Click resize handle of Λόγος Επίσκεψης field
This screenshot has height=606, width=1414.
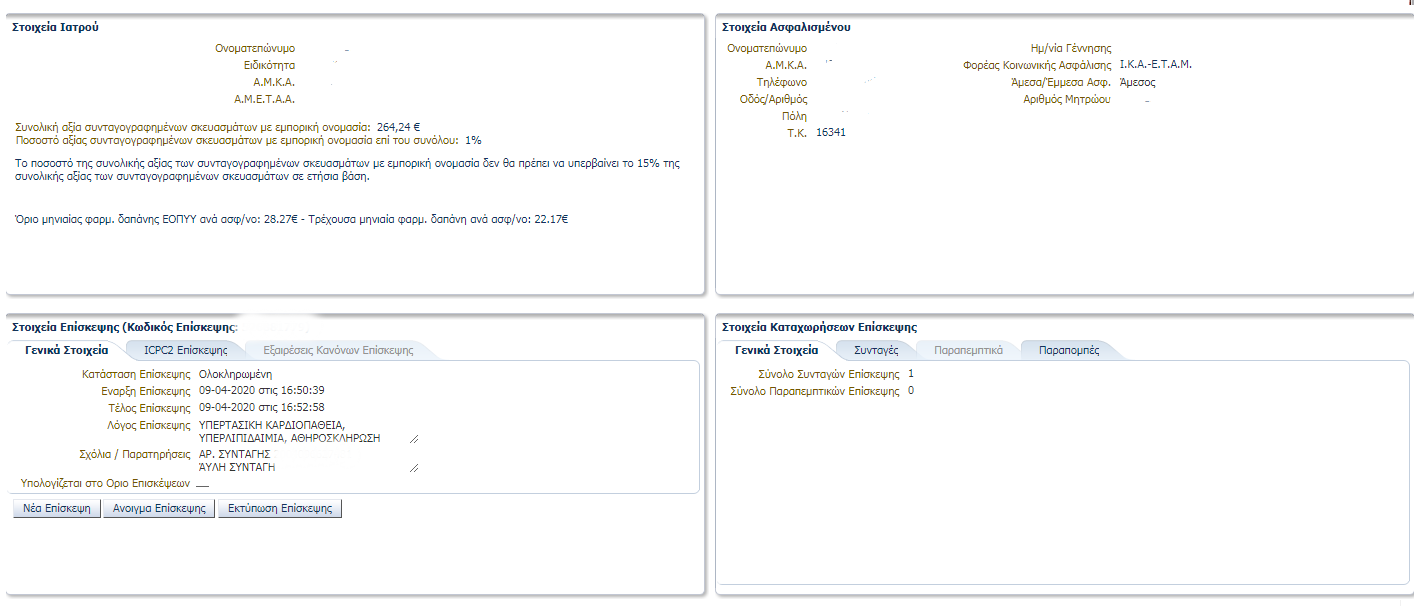(413, 438)
